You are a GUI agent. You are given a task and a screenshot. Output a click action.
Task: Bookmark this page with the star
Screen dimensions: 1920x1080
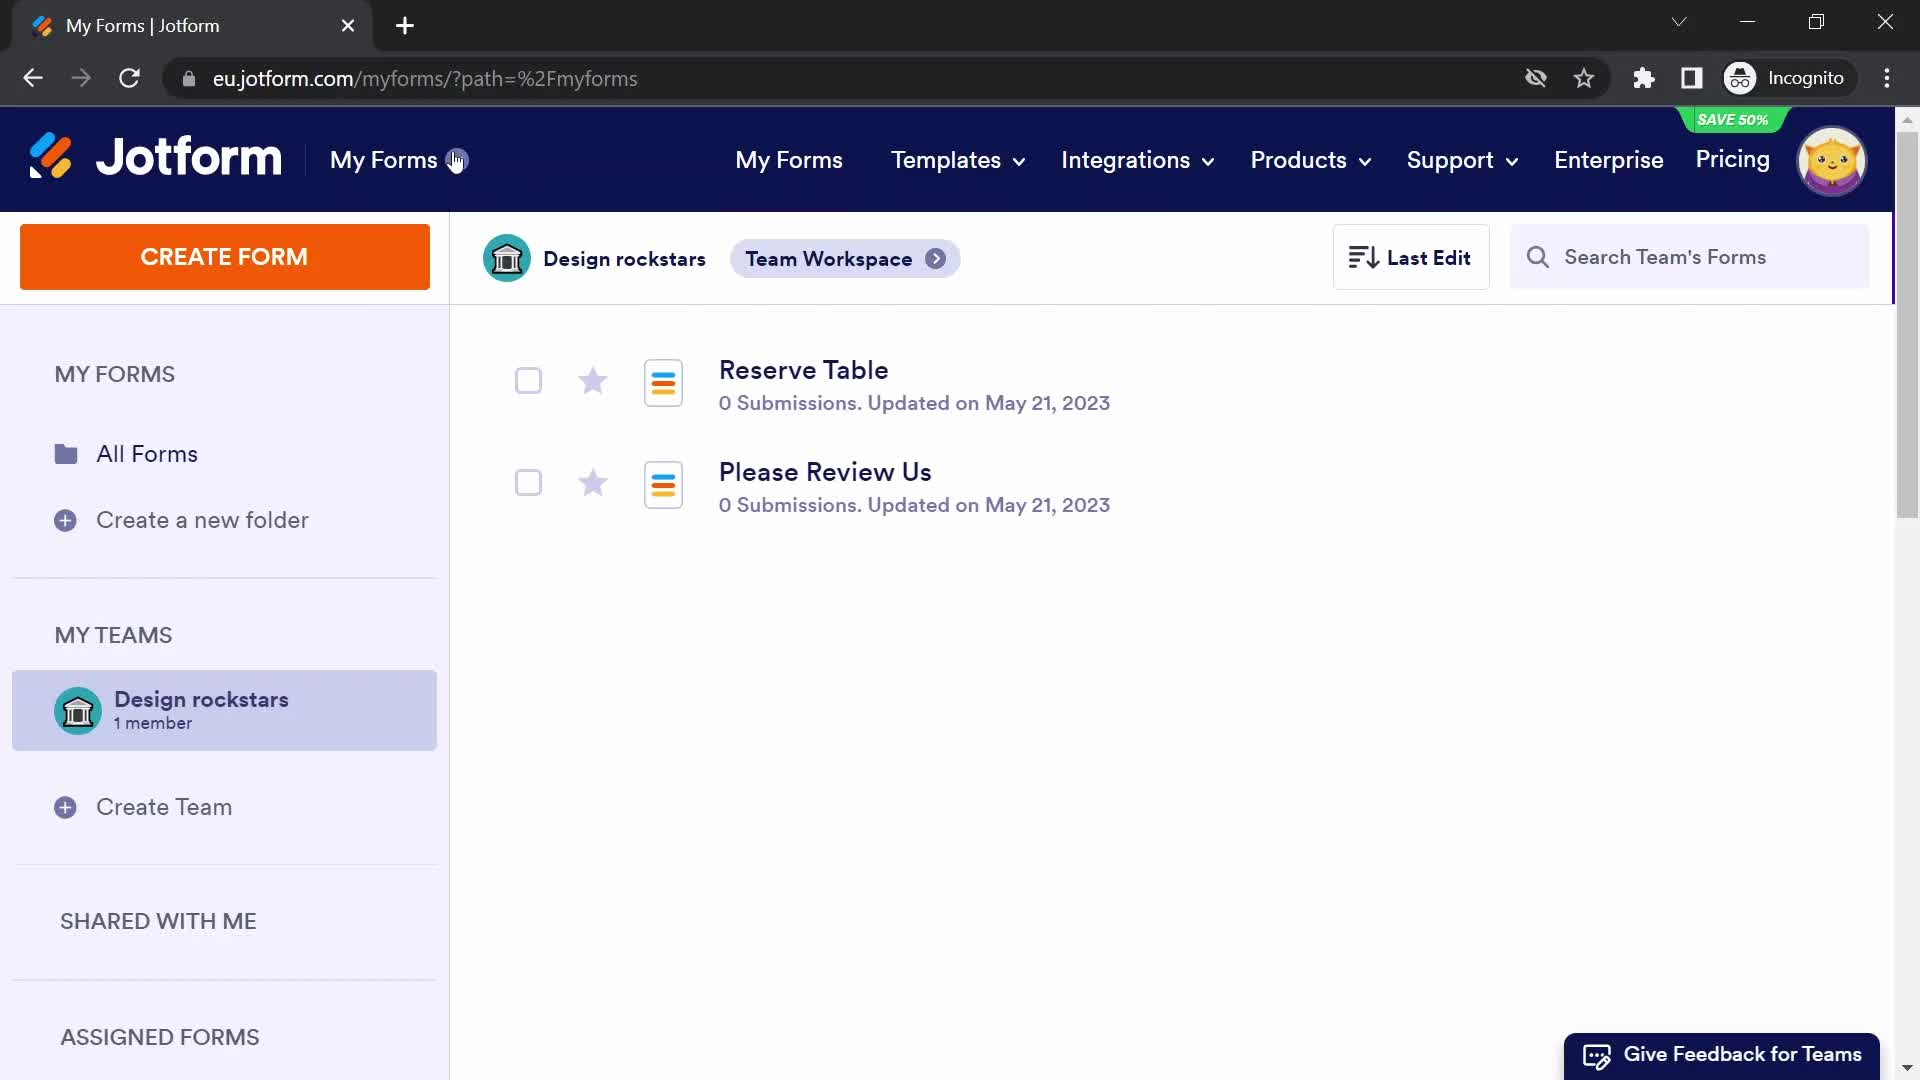[1584, 78]
